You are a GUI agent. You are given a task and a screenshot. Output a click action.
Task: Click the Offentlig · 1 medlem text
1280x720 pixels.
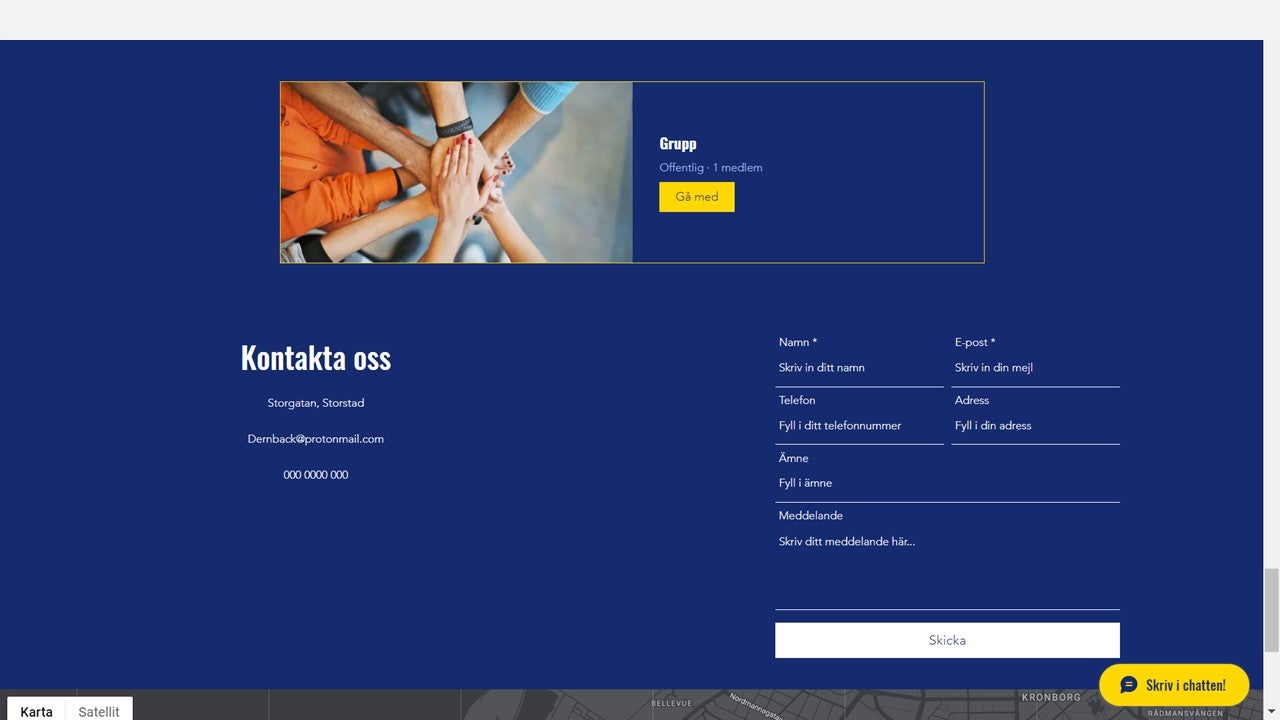[x=710, y=168]
